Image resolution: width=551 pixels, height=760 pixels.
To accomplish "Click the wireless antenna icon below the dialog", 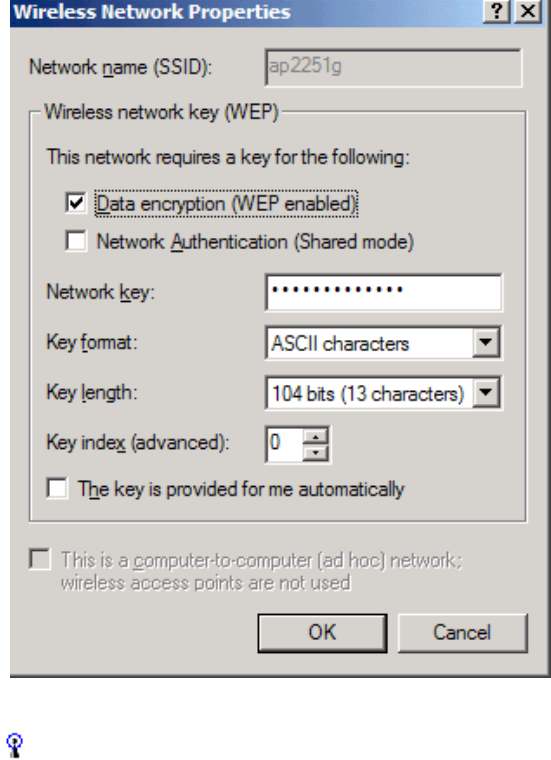I will coord(15,745).
